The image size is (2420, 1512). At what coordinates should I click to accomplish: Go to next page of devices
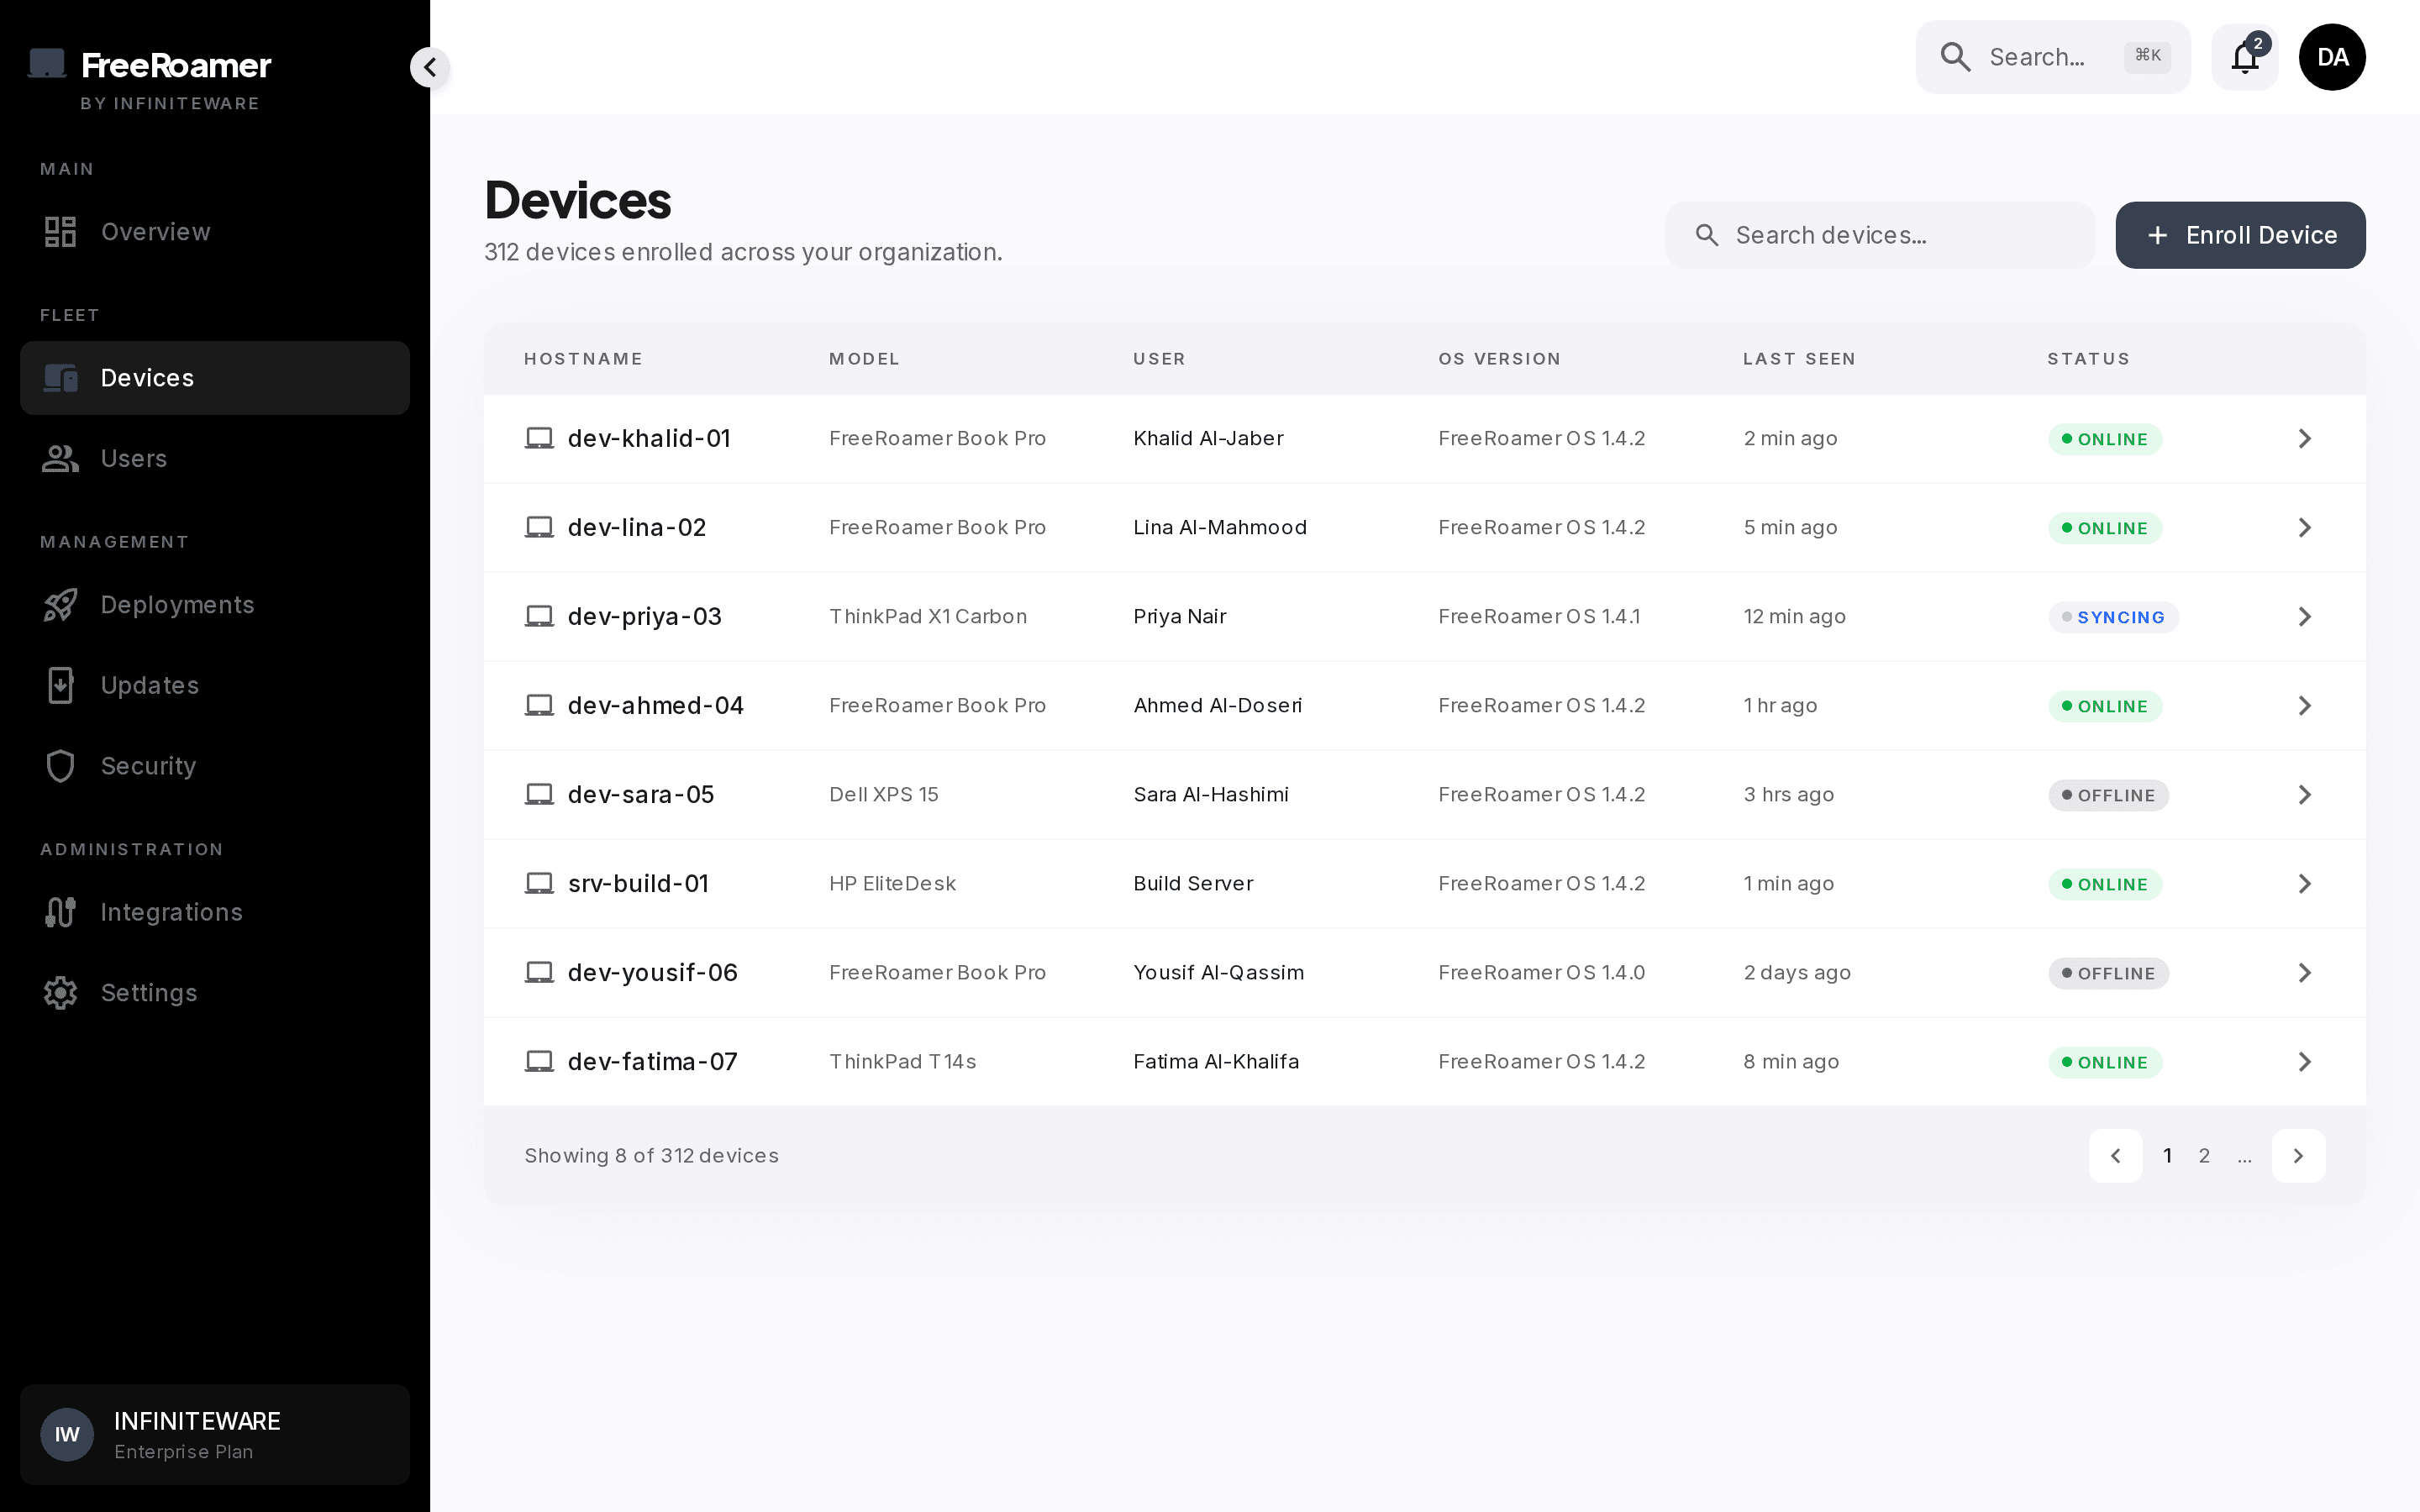coord(2298,1156)
